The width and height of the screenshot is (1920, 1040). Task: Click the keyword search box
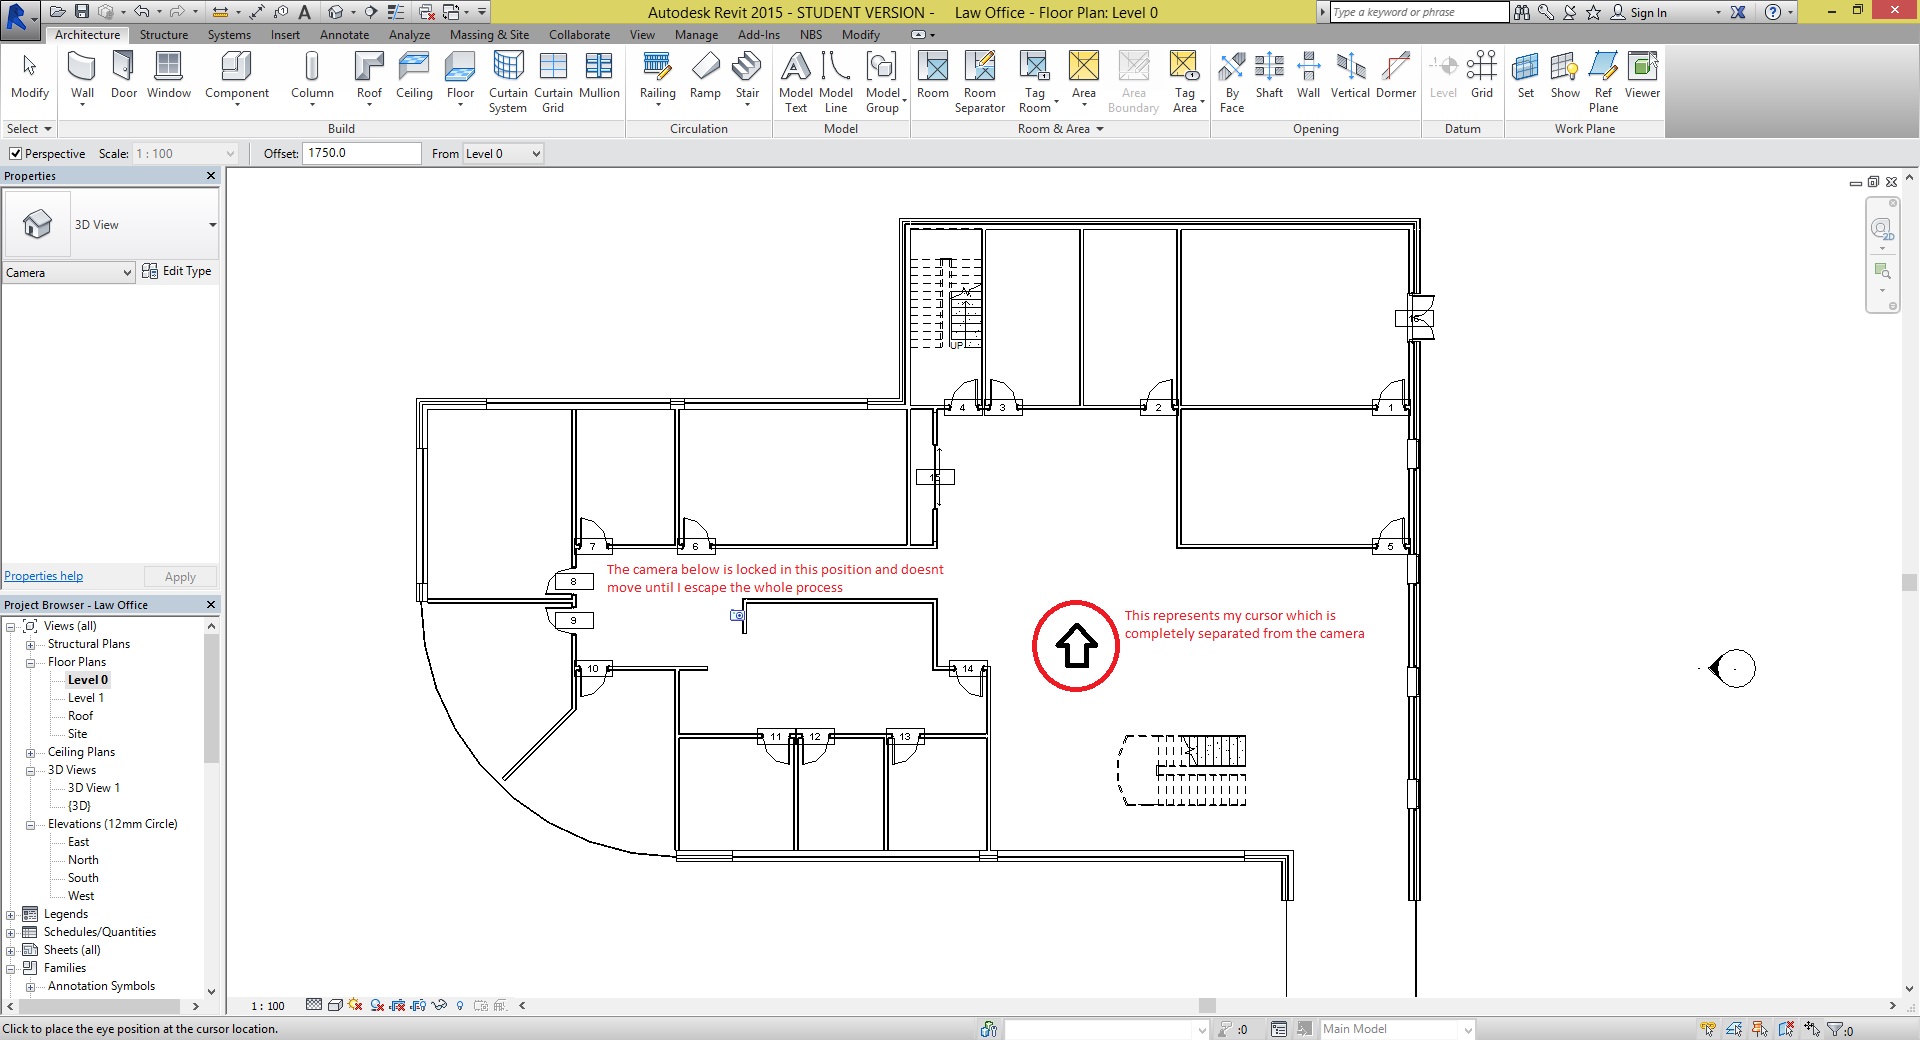point(1419,12)
